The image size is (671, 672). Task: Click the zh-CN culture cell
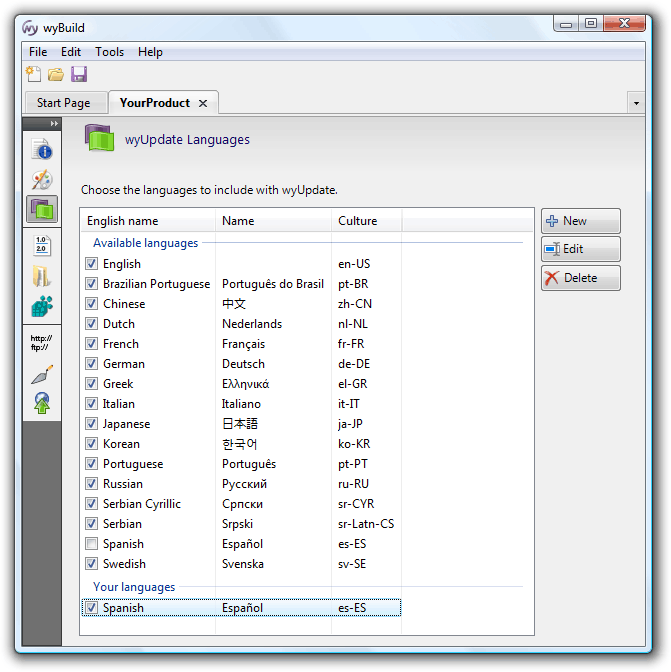coord(355,304)
